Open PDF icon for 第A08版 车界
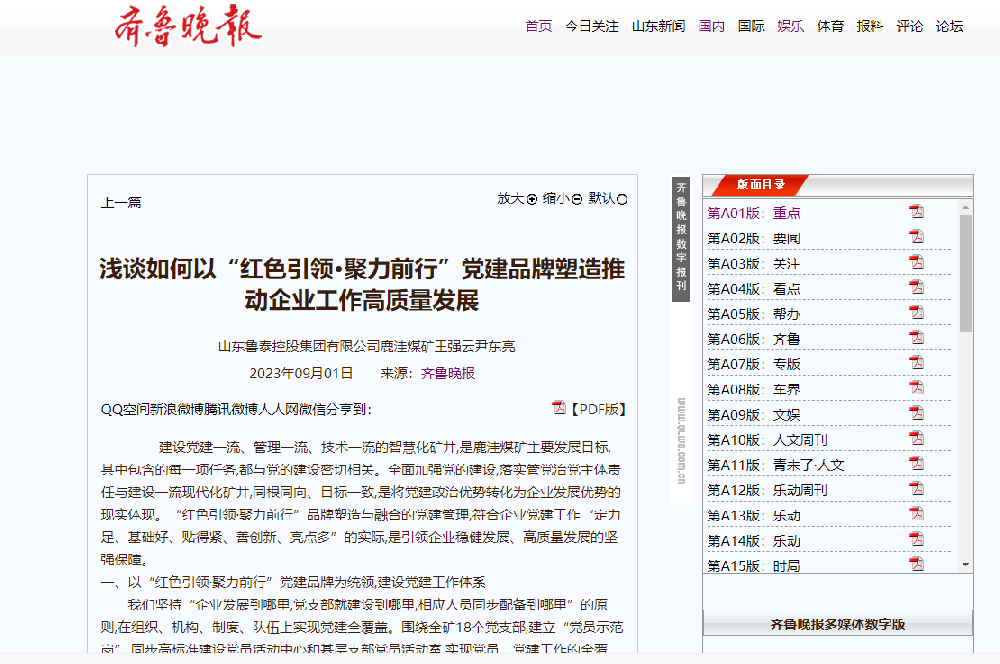 pos(916,388)
